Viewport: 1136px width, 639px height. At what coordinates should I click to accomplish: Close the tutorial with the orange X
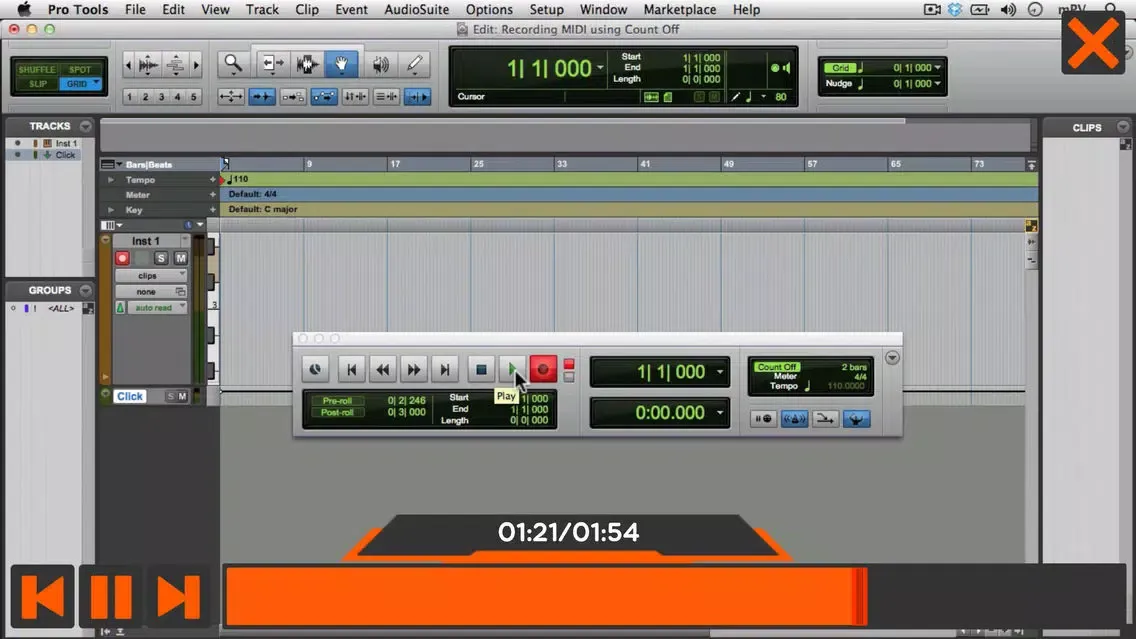[1093, 43]
